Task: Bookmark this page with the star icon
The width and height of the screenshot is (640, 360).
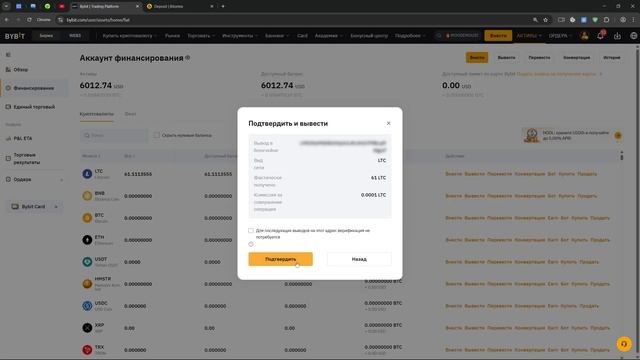Action: coord(545,20)
